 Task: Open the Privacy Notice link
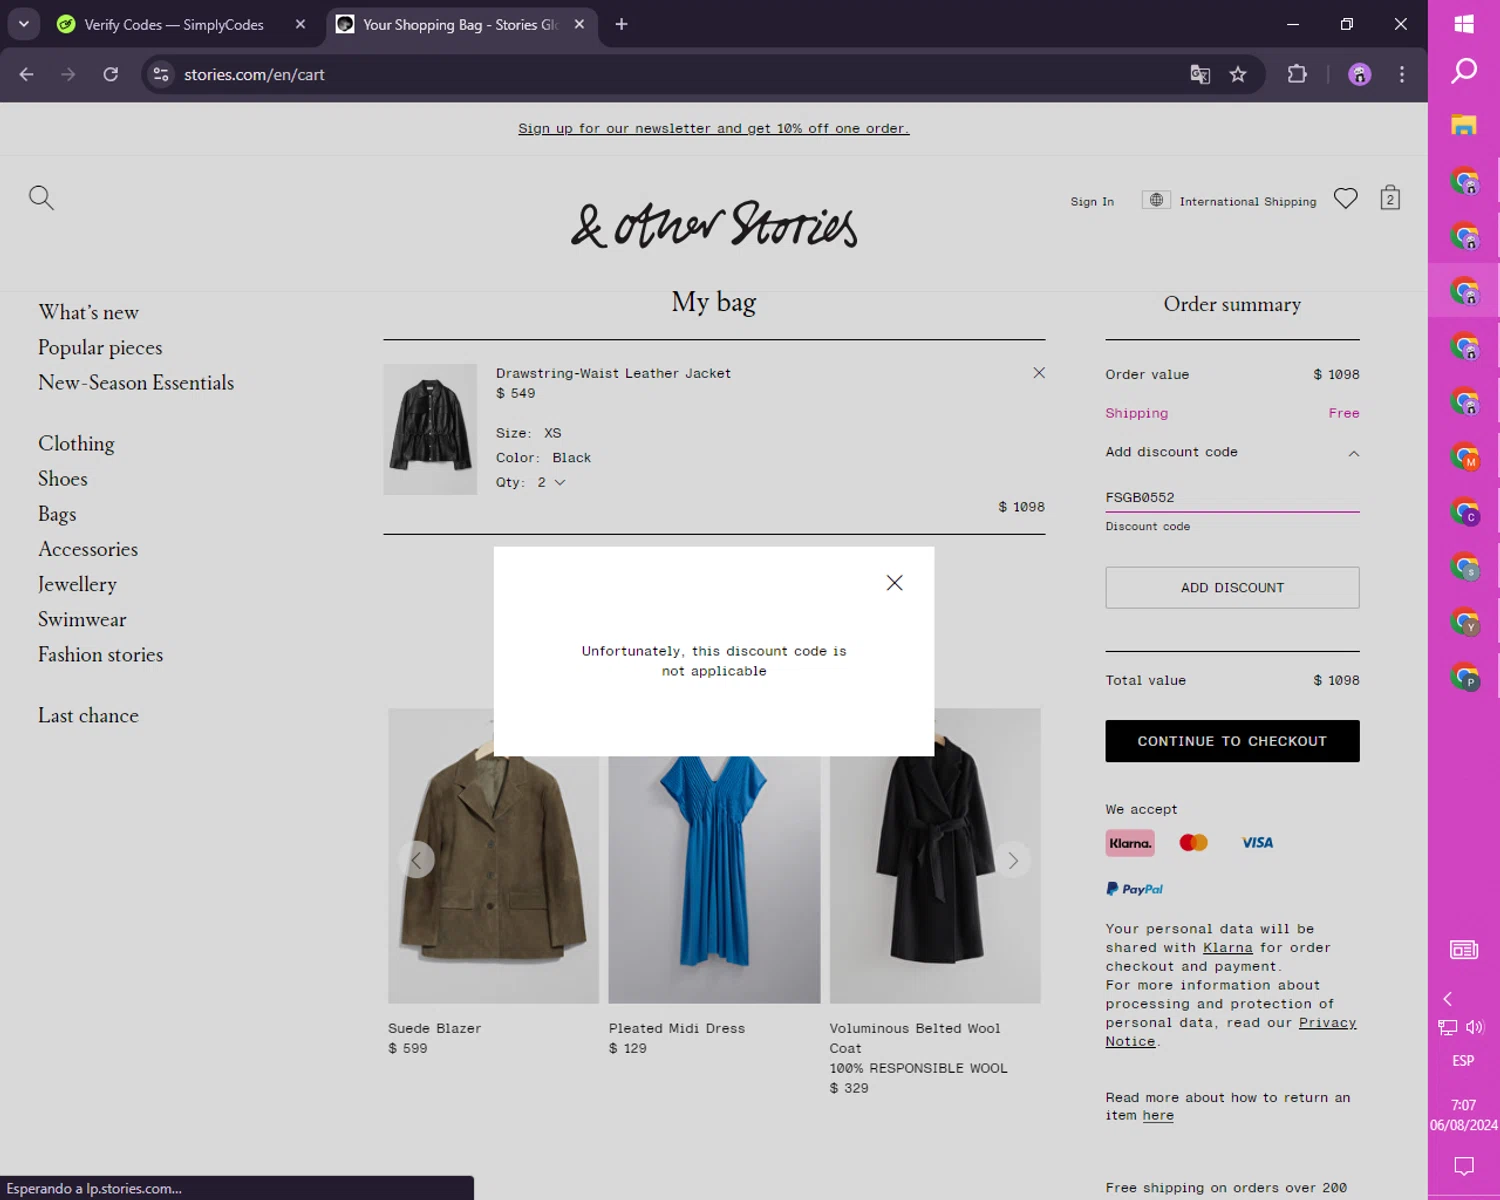[1231, 1032]
